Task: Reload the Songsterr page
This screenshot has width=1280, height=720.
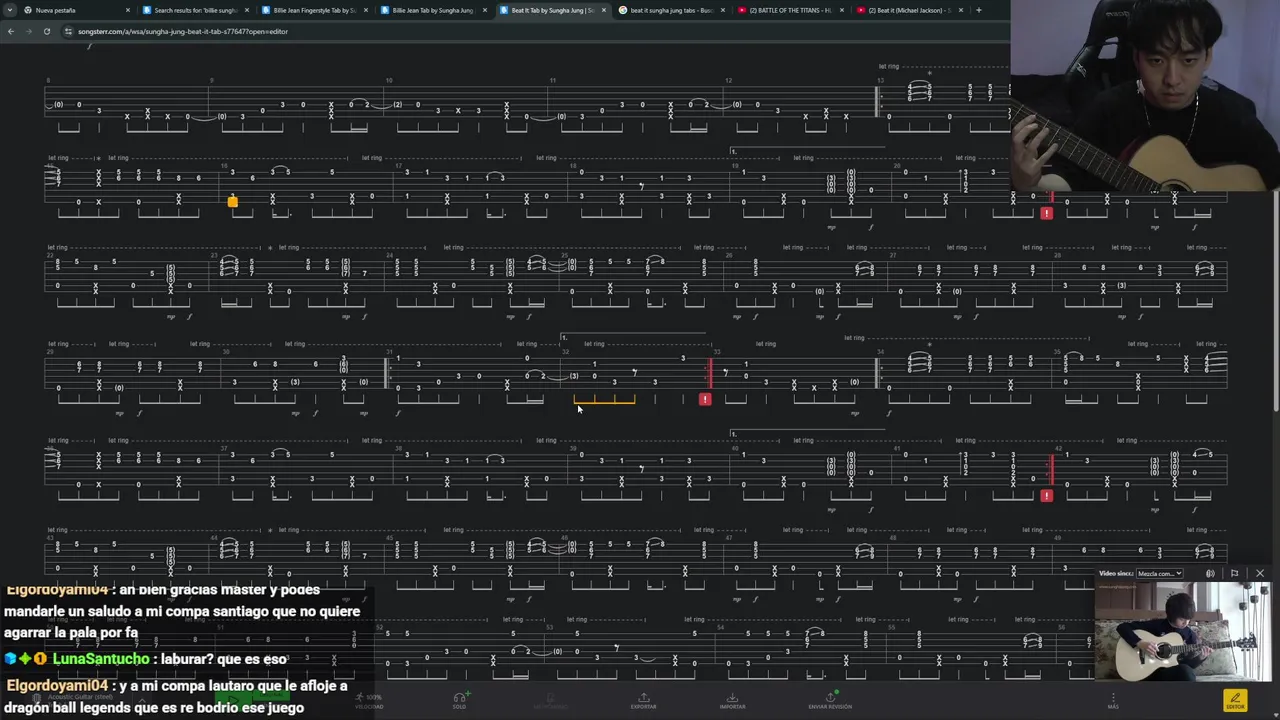Action: 46,31
